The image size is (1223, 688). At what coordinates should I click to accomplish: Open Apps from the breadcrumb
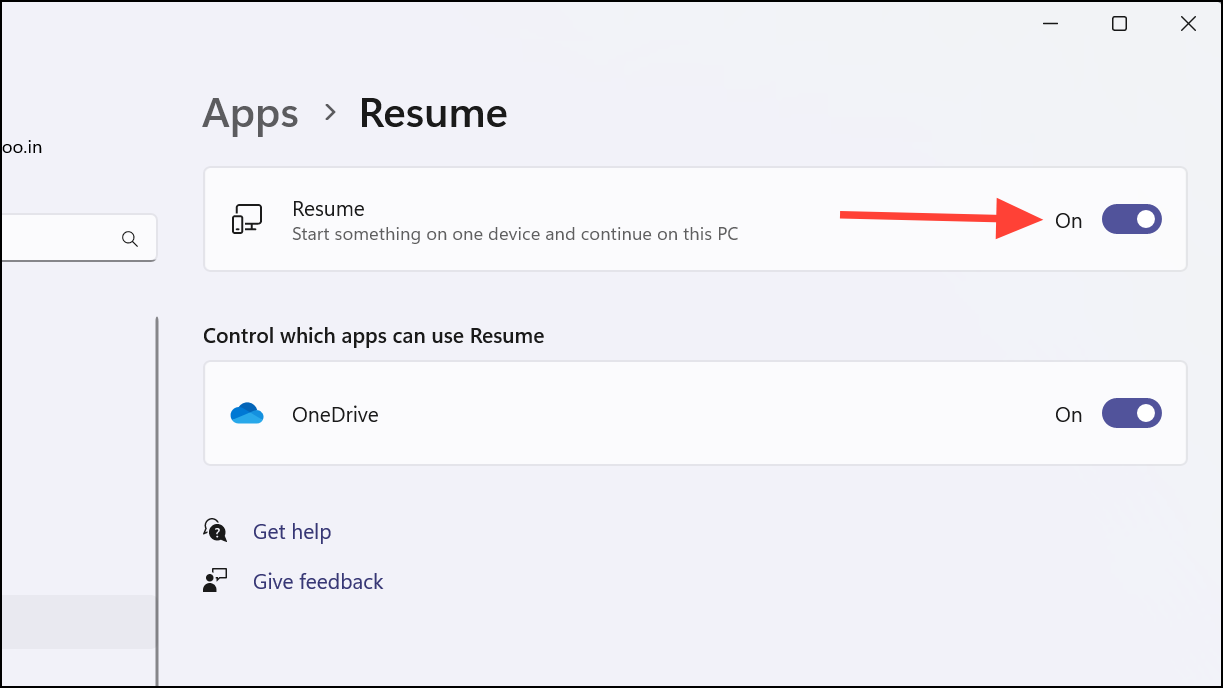click(250, 114)
